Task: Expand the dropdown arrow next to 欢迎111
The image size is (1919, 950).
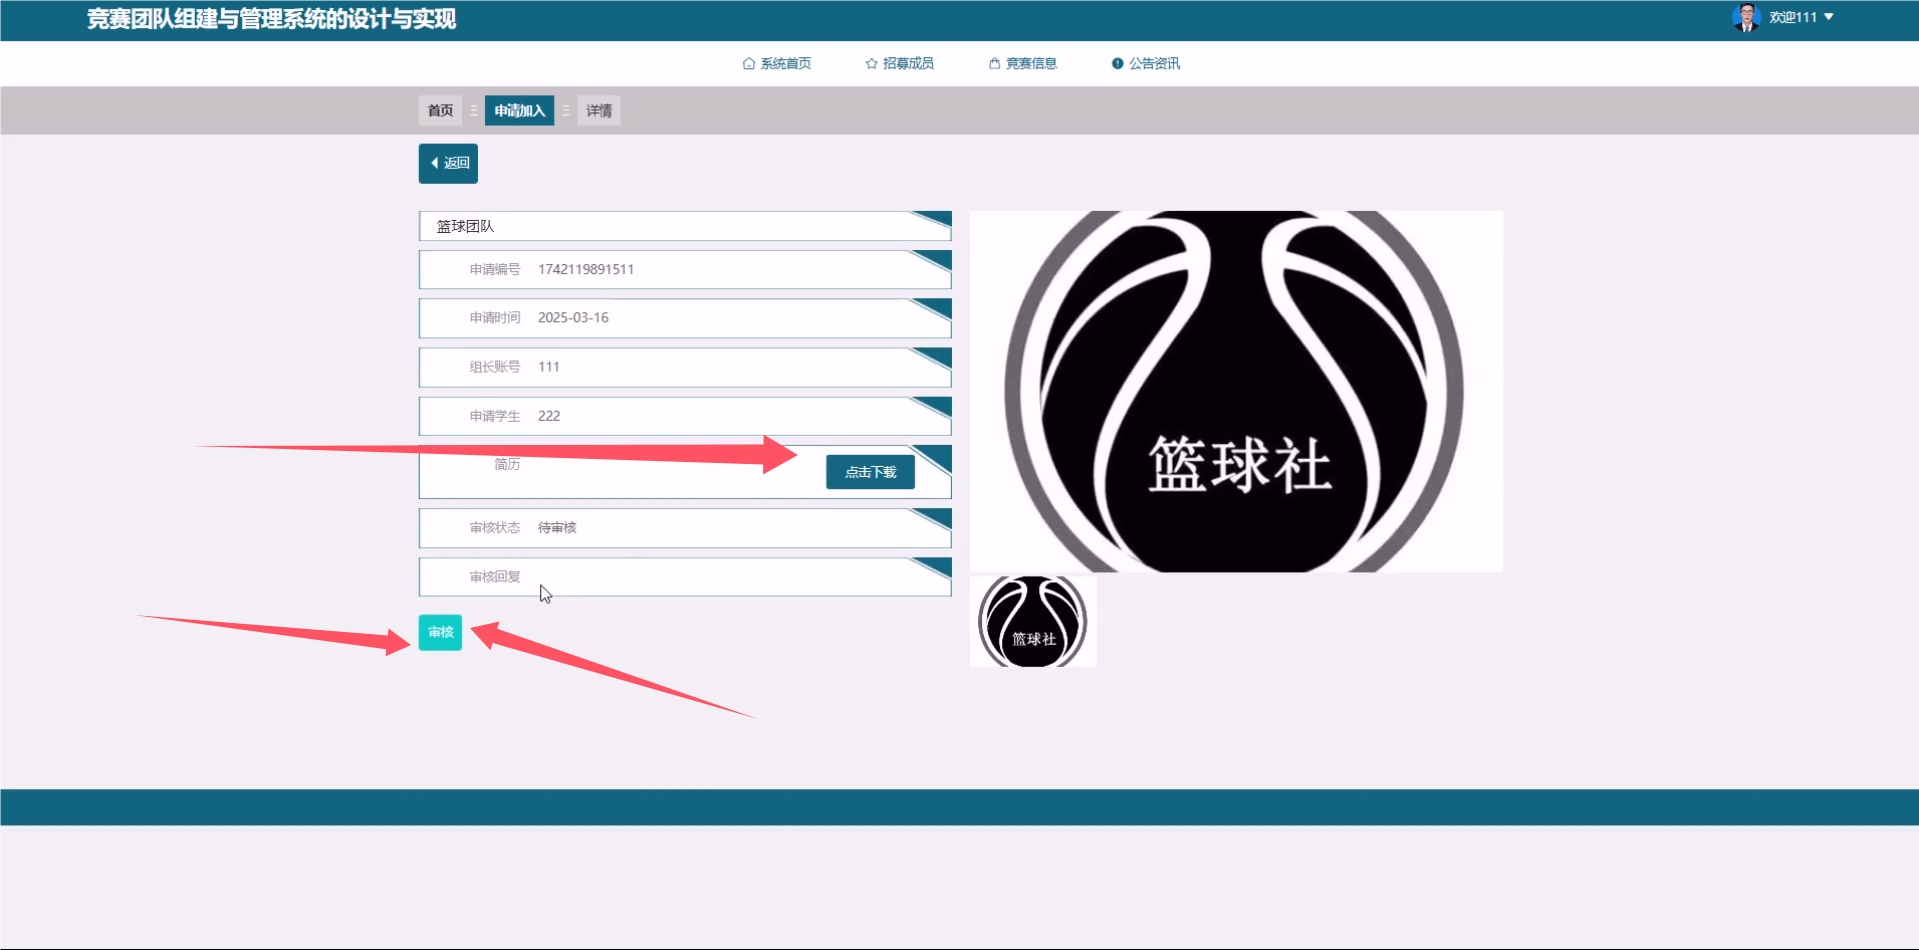Action: [x=1829, y=17]
